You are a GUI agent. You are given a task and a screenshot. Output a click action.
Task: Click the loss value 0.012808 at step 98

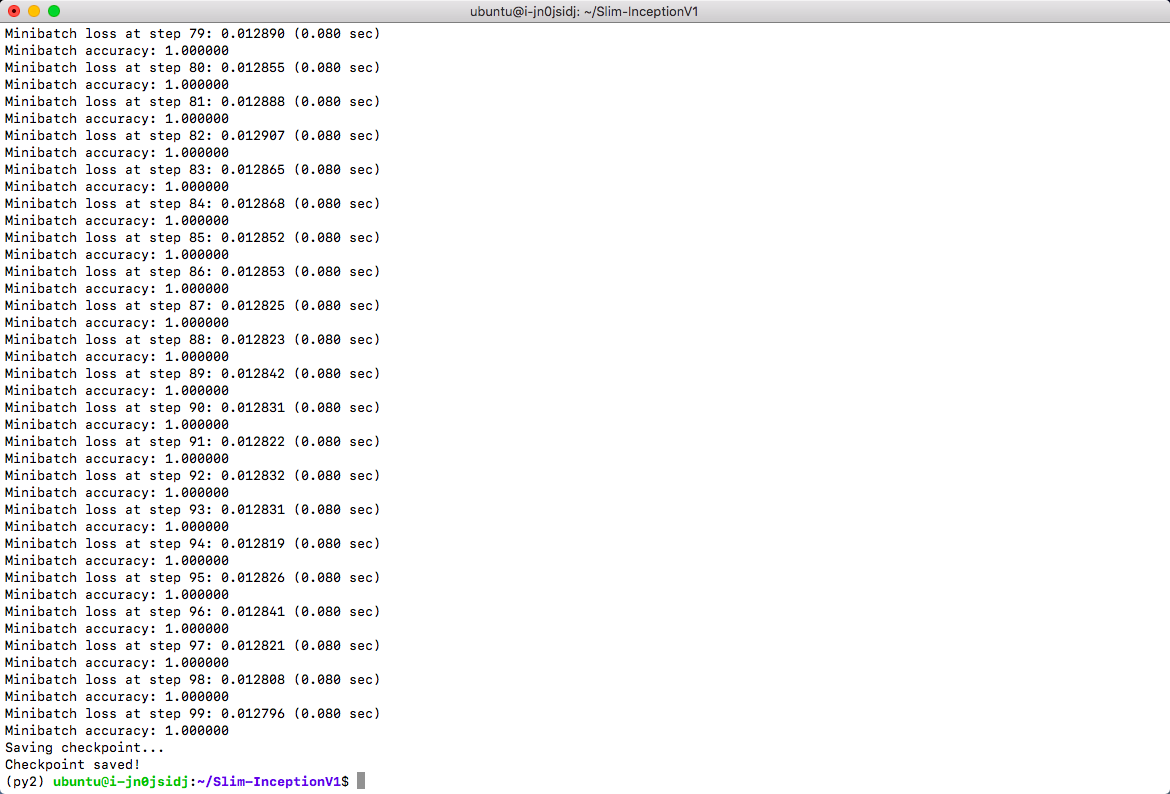(x=252, y=679)
